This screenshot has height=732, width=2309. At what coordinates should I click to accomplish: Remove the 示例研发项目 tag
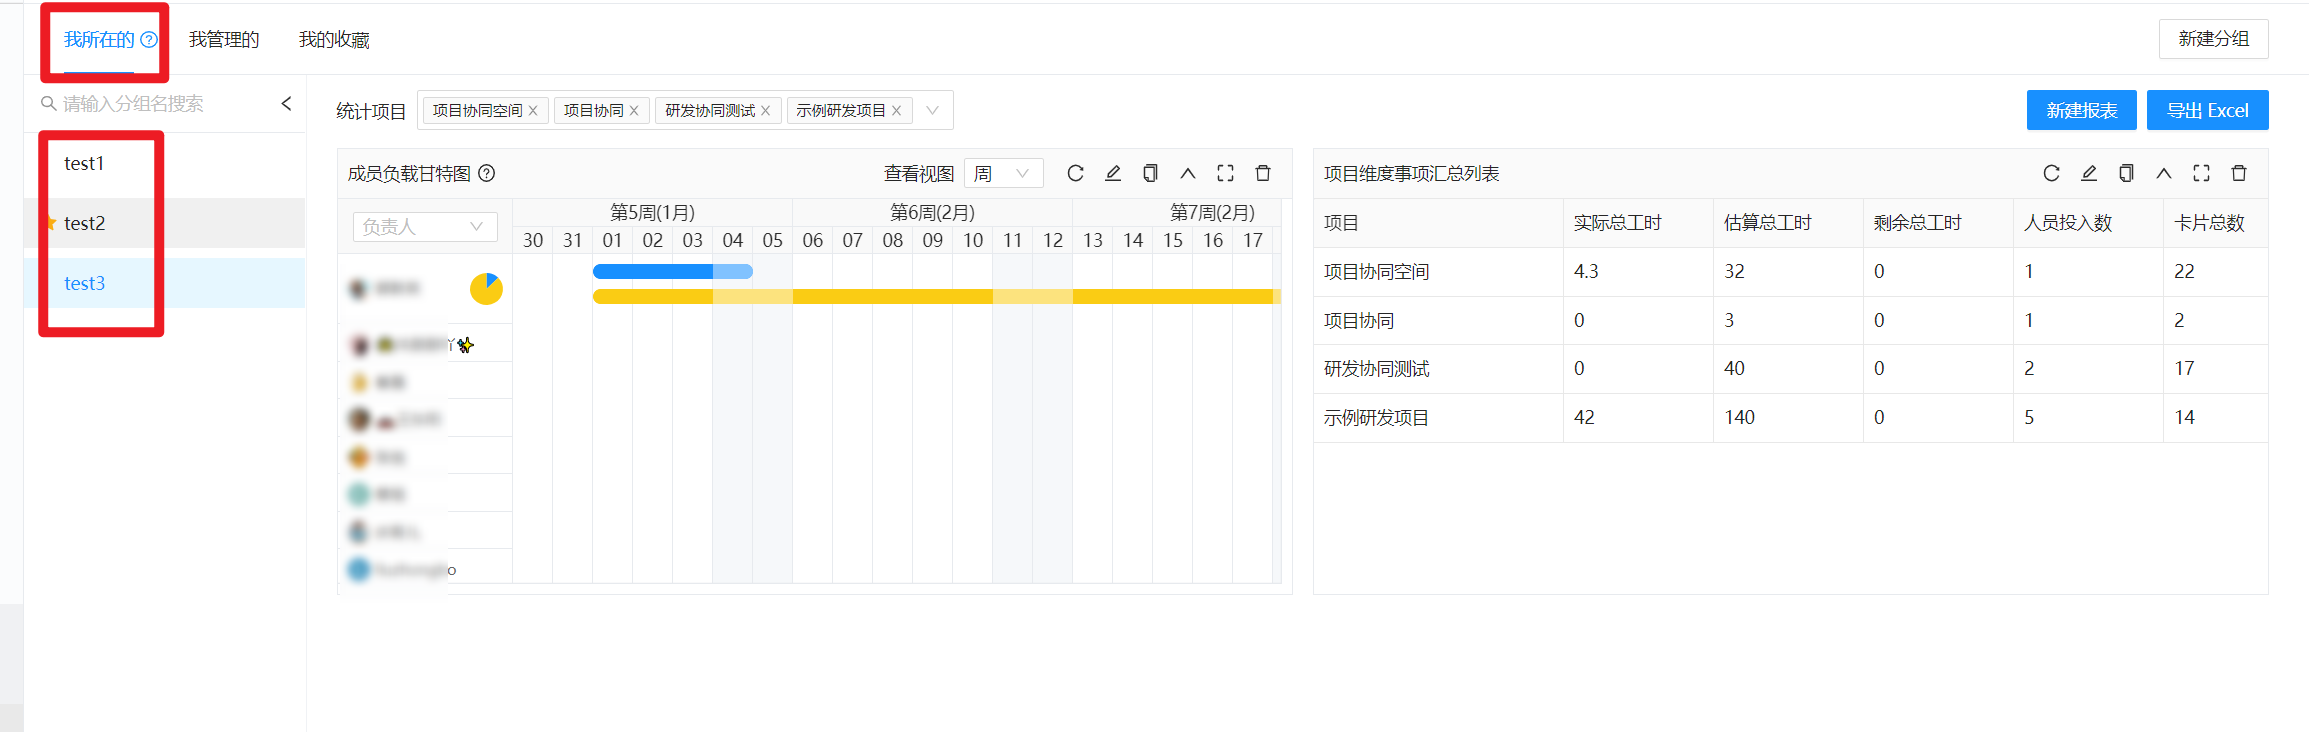click(x=896, y=111)
